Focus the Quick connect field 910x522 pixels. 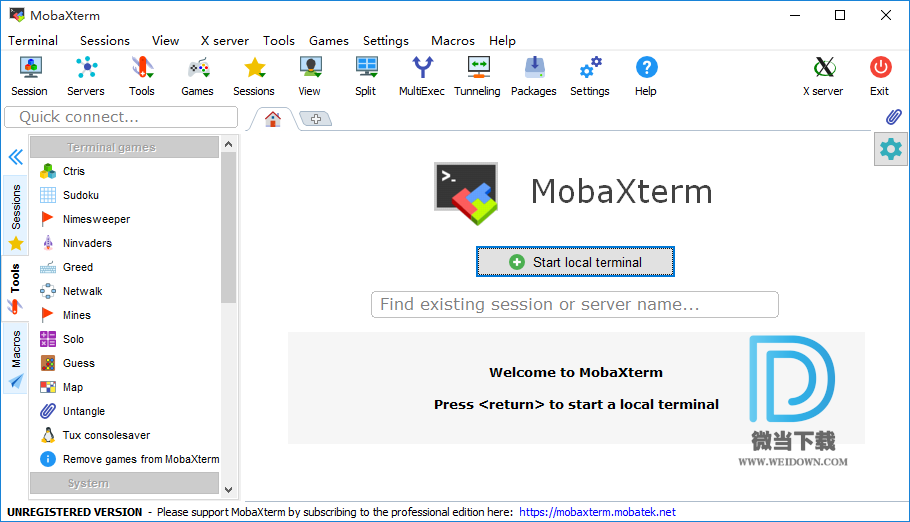click(x=121, y=117)
